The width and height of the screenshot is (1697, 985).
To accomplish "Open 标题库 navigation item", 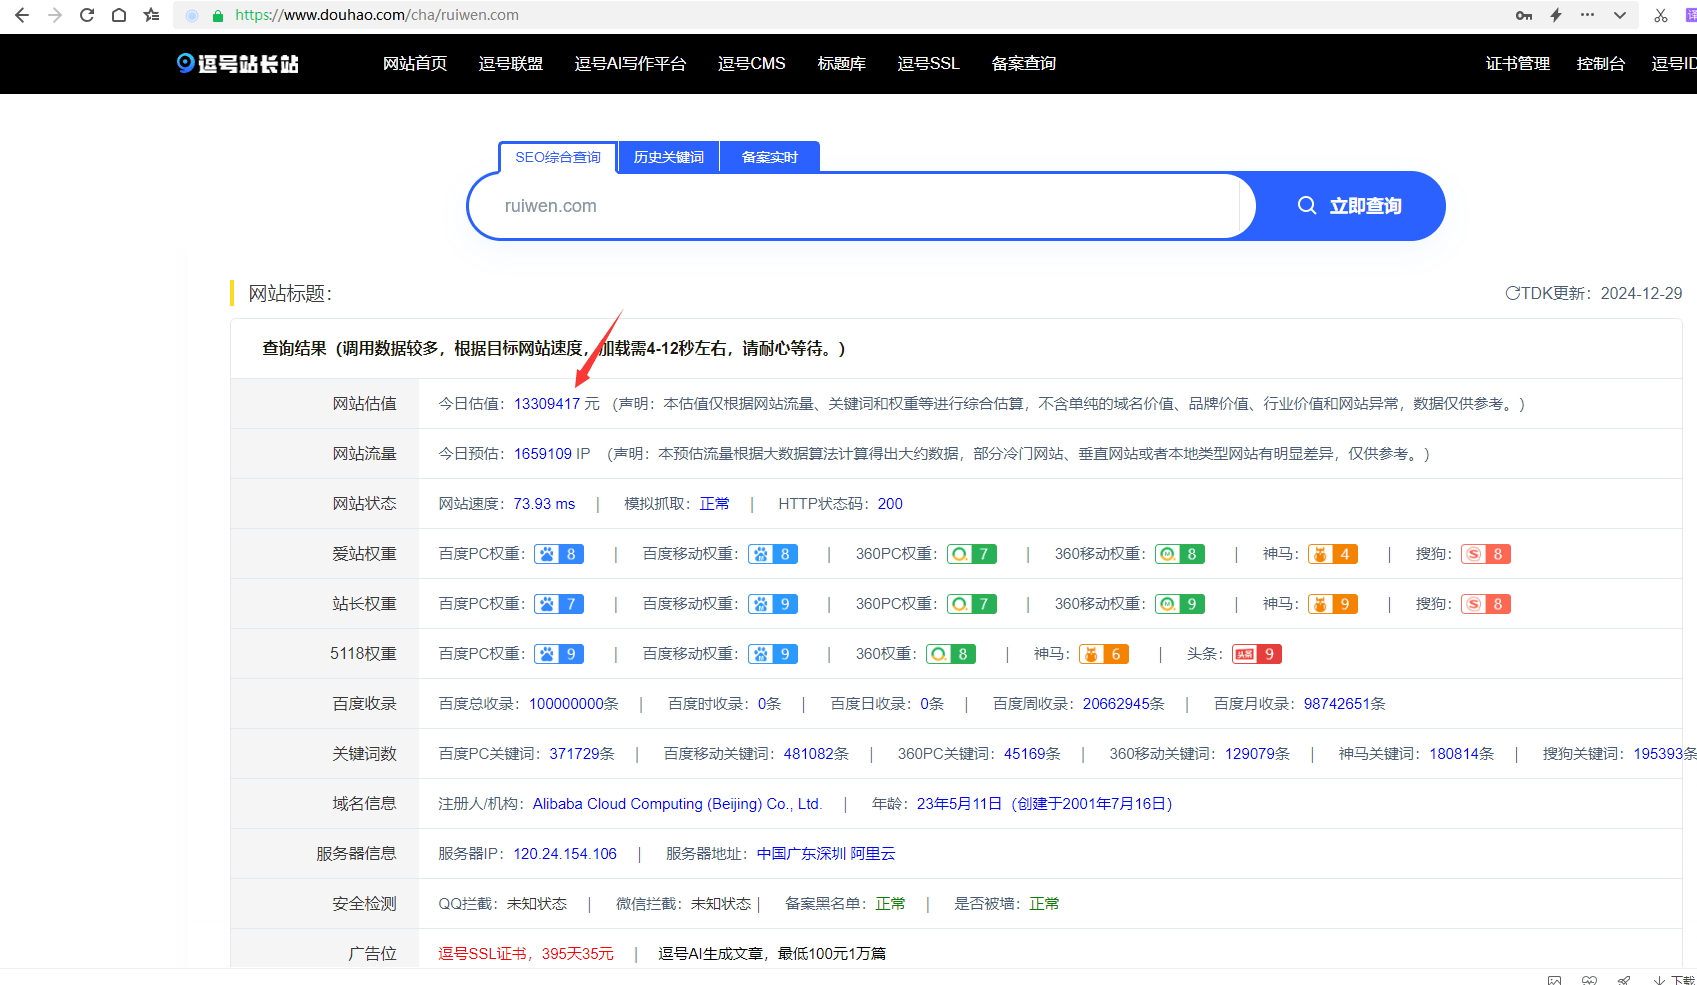I will (x=842, y=63).
